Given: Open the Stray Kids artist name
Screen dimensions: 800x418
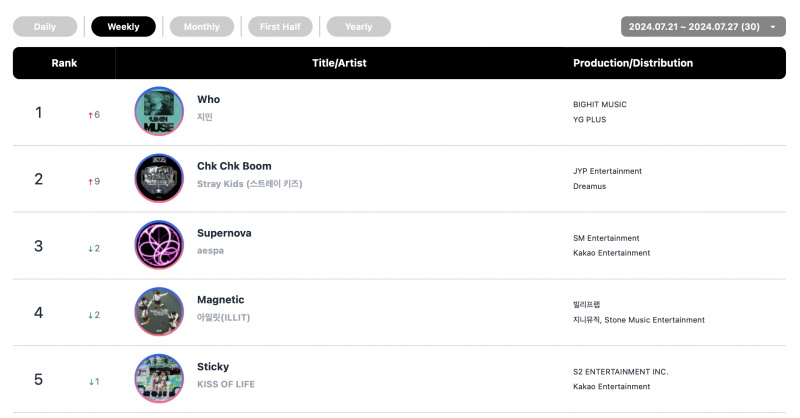Looking at the screenshot, I should click(x=249, y=184).
